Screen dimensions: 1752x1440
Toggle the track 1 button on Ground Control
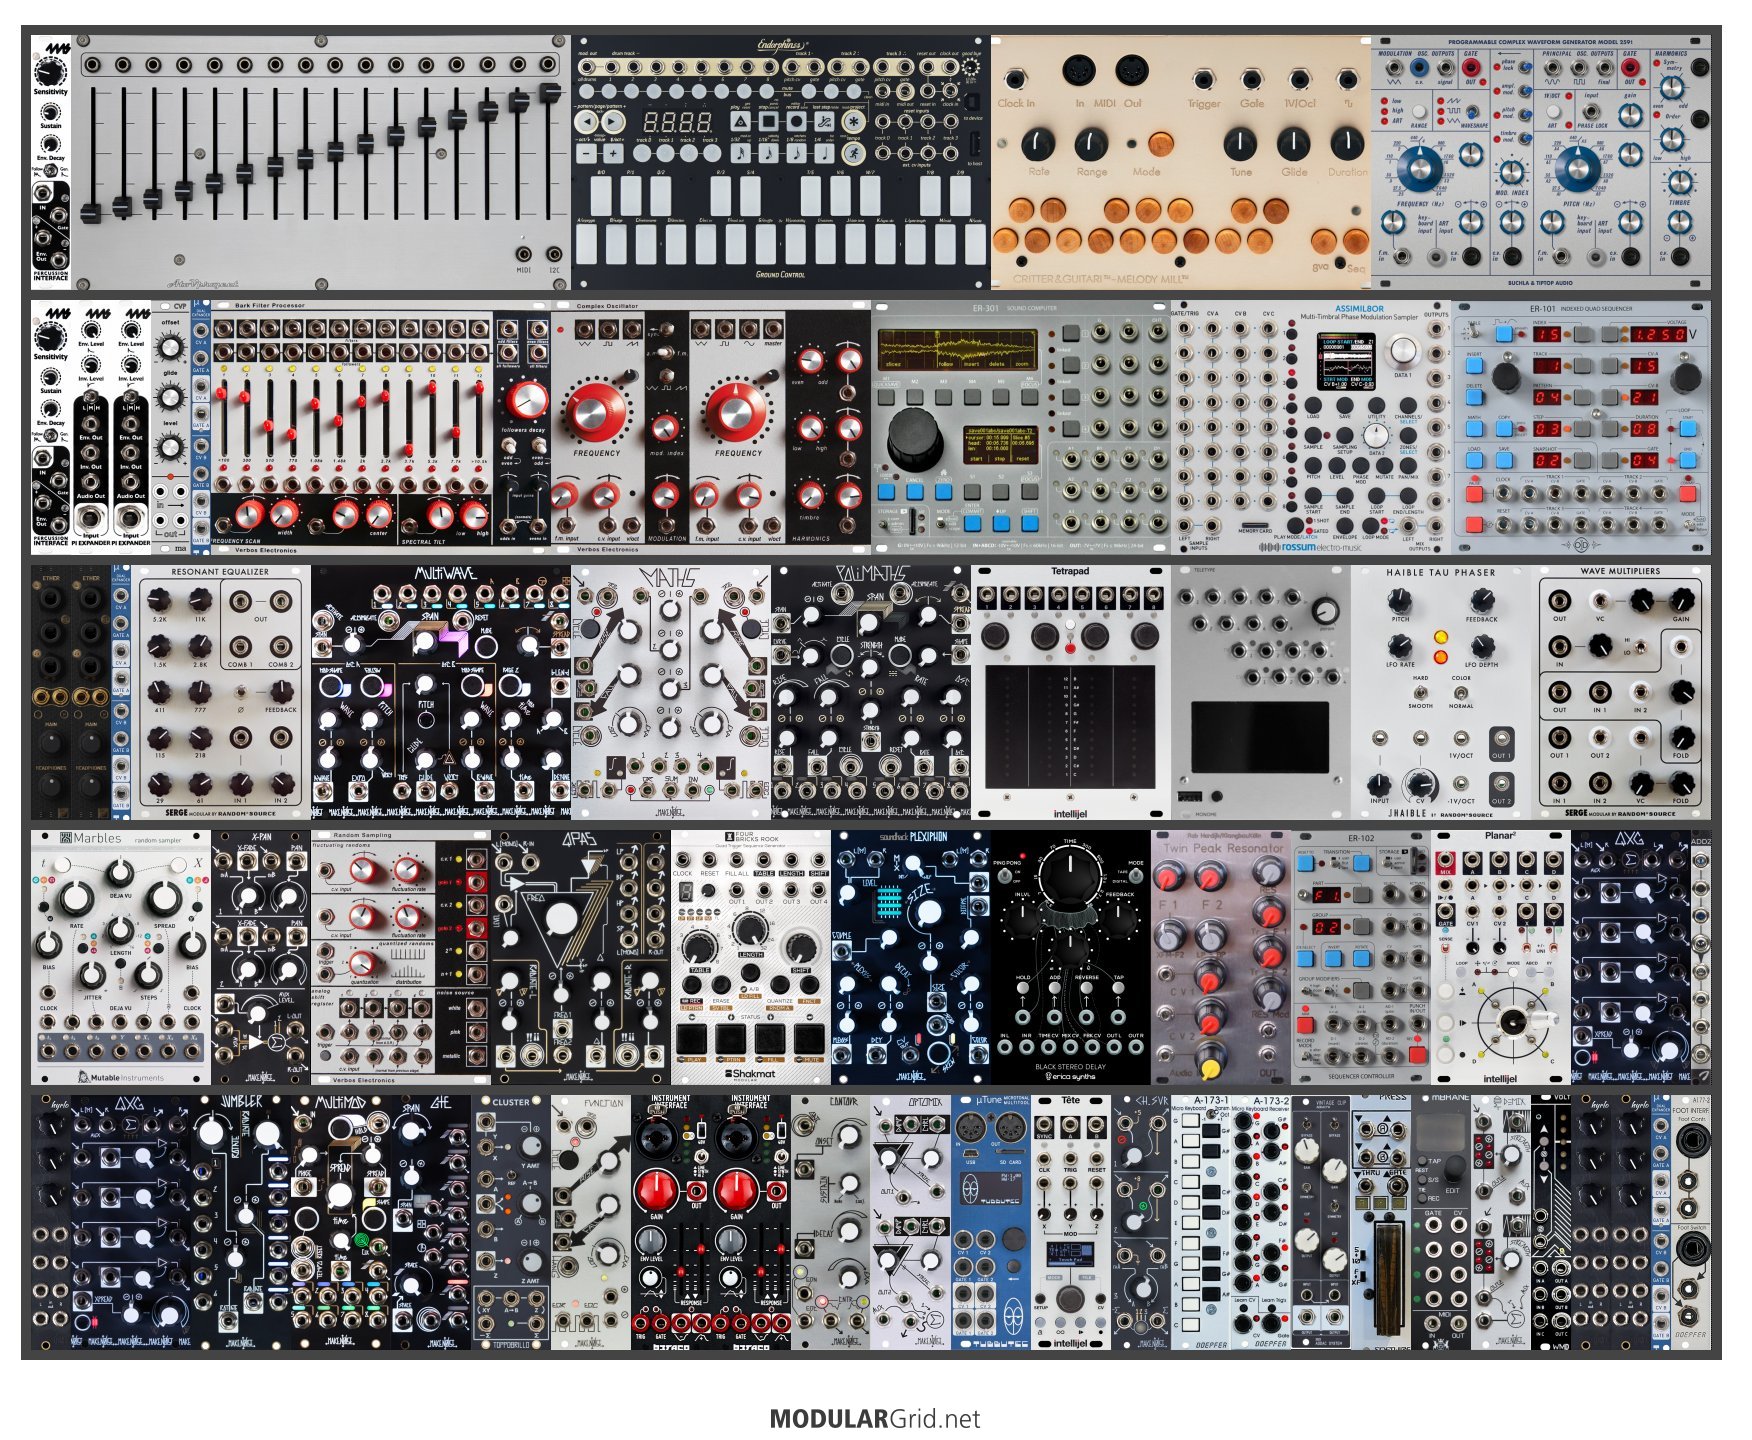coord(665,154)
